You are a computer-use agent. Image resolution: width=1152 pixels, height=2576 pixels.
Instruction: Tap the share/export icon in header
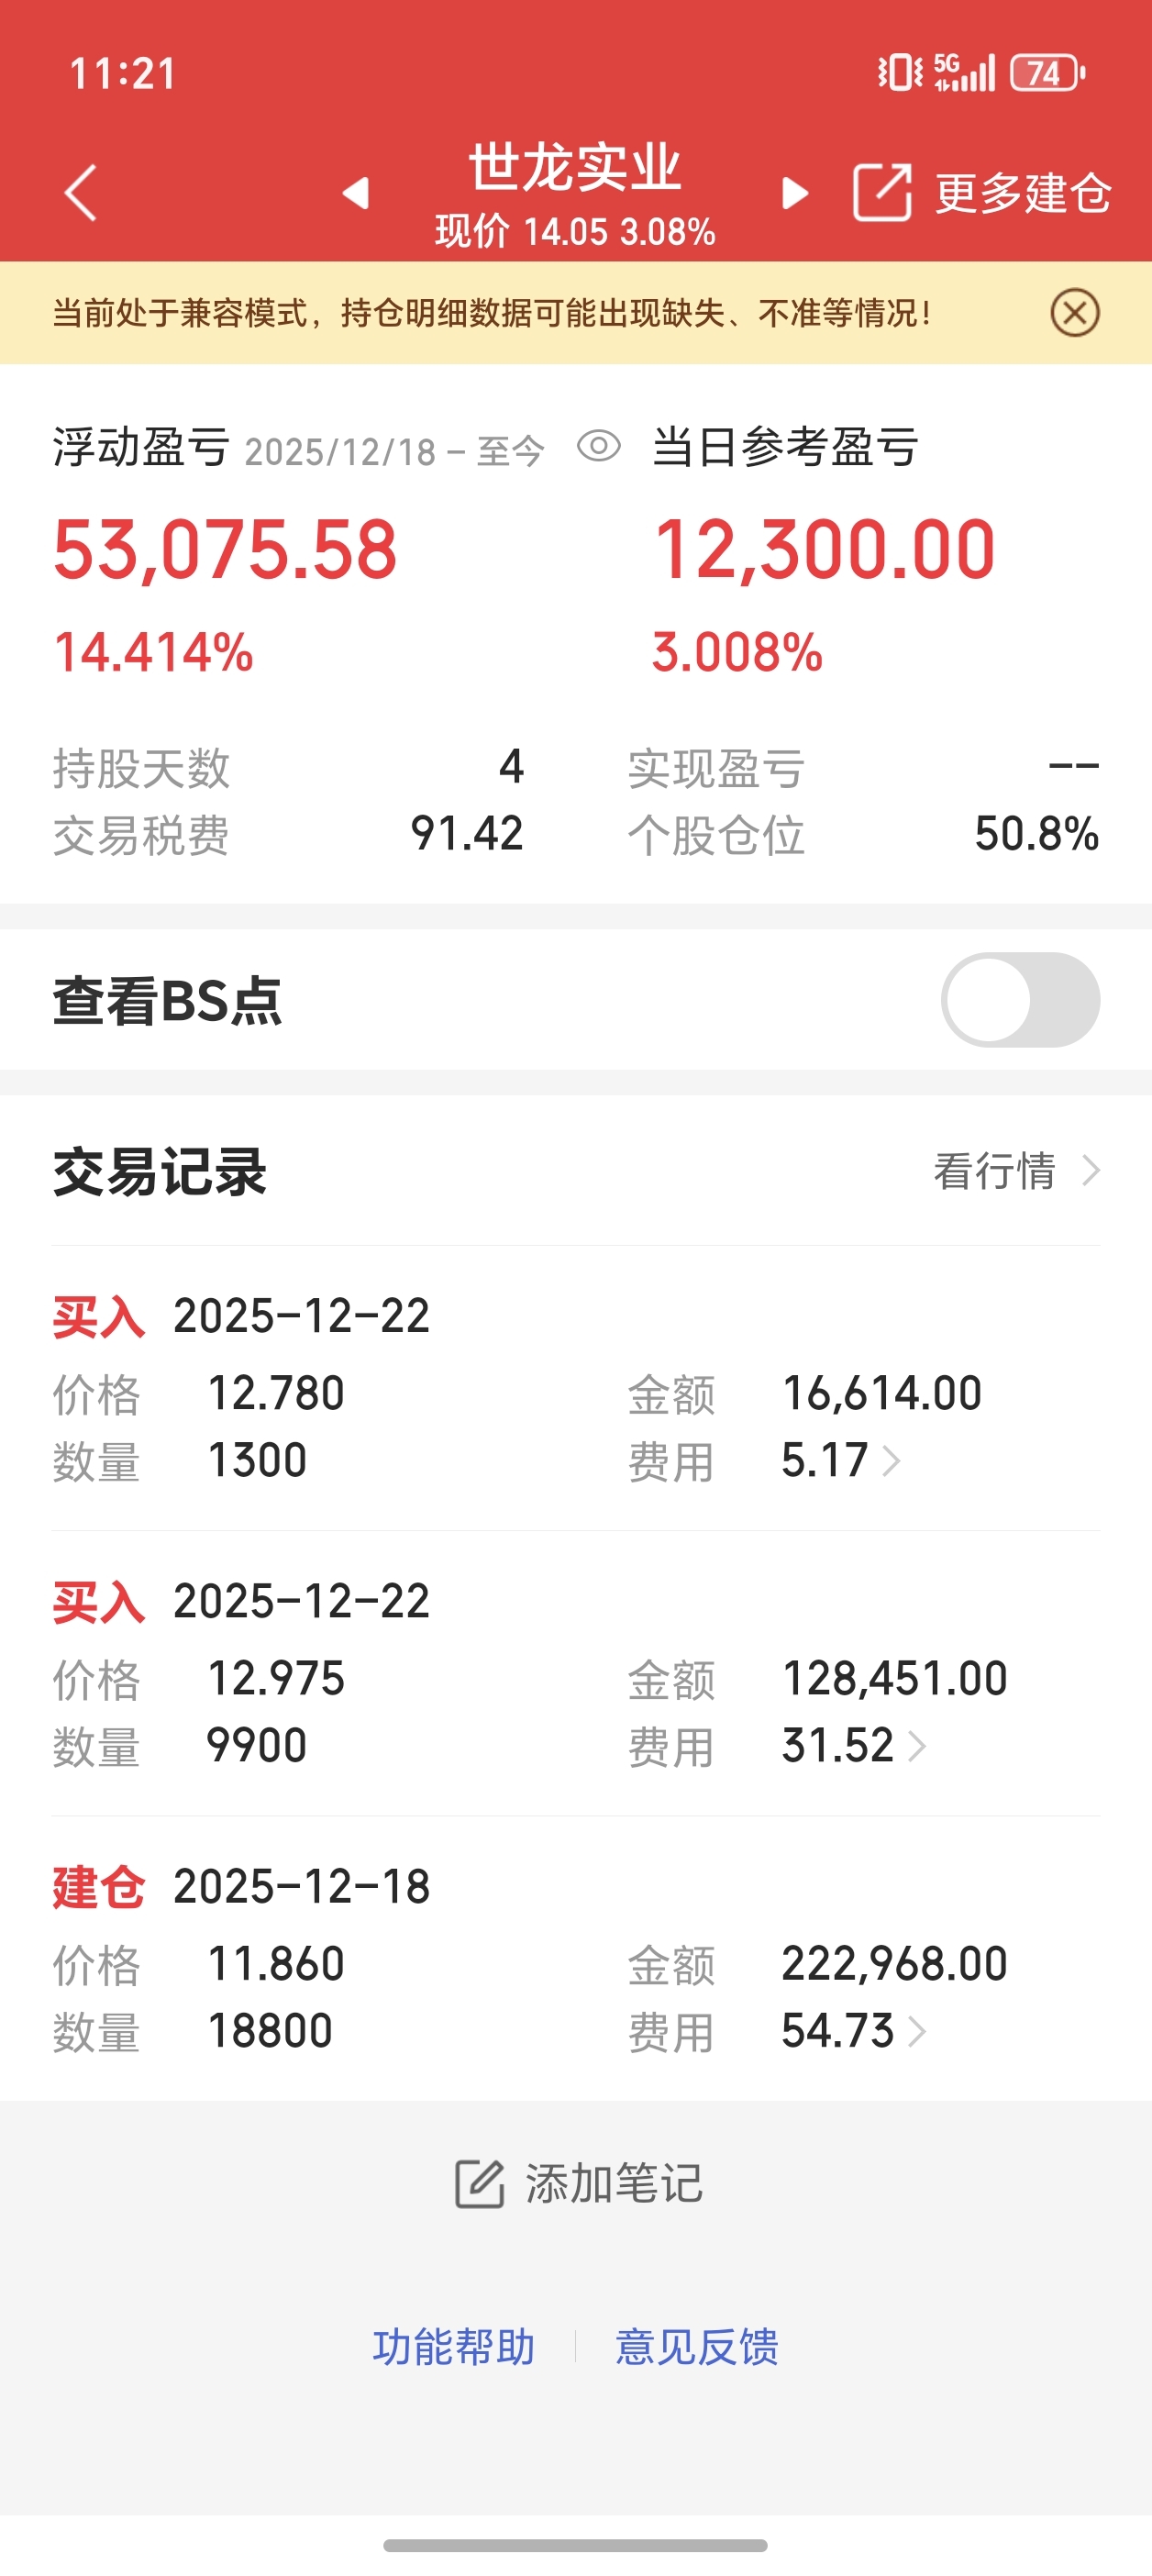coord(881,192)
